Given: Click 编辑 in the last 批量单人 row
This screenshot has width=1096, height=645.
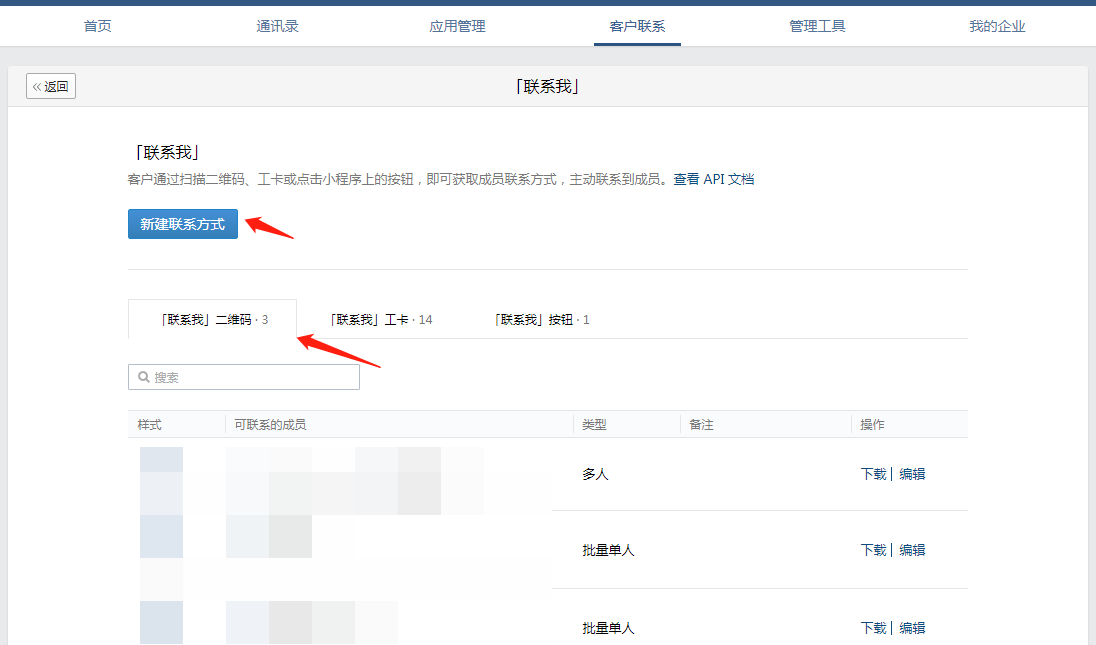Looking at the screenshot, I should pos(912,628).
